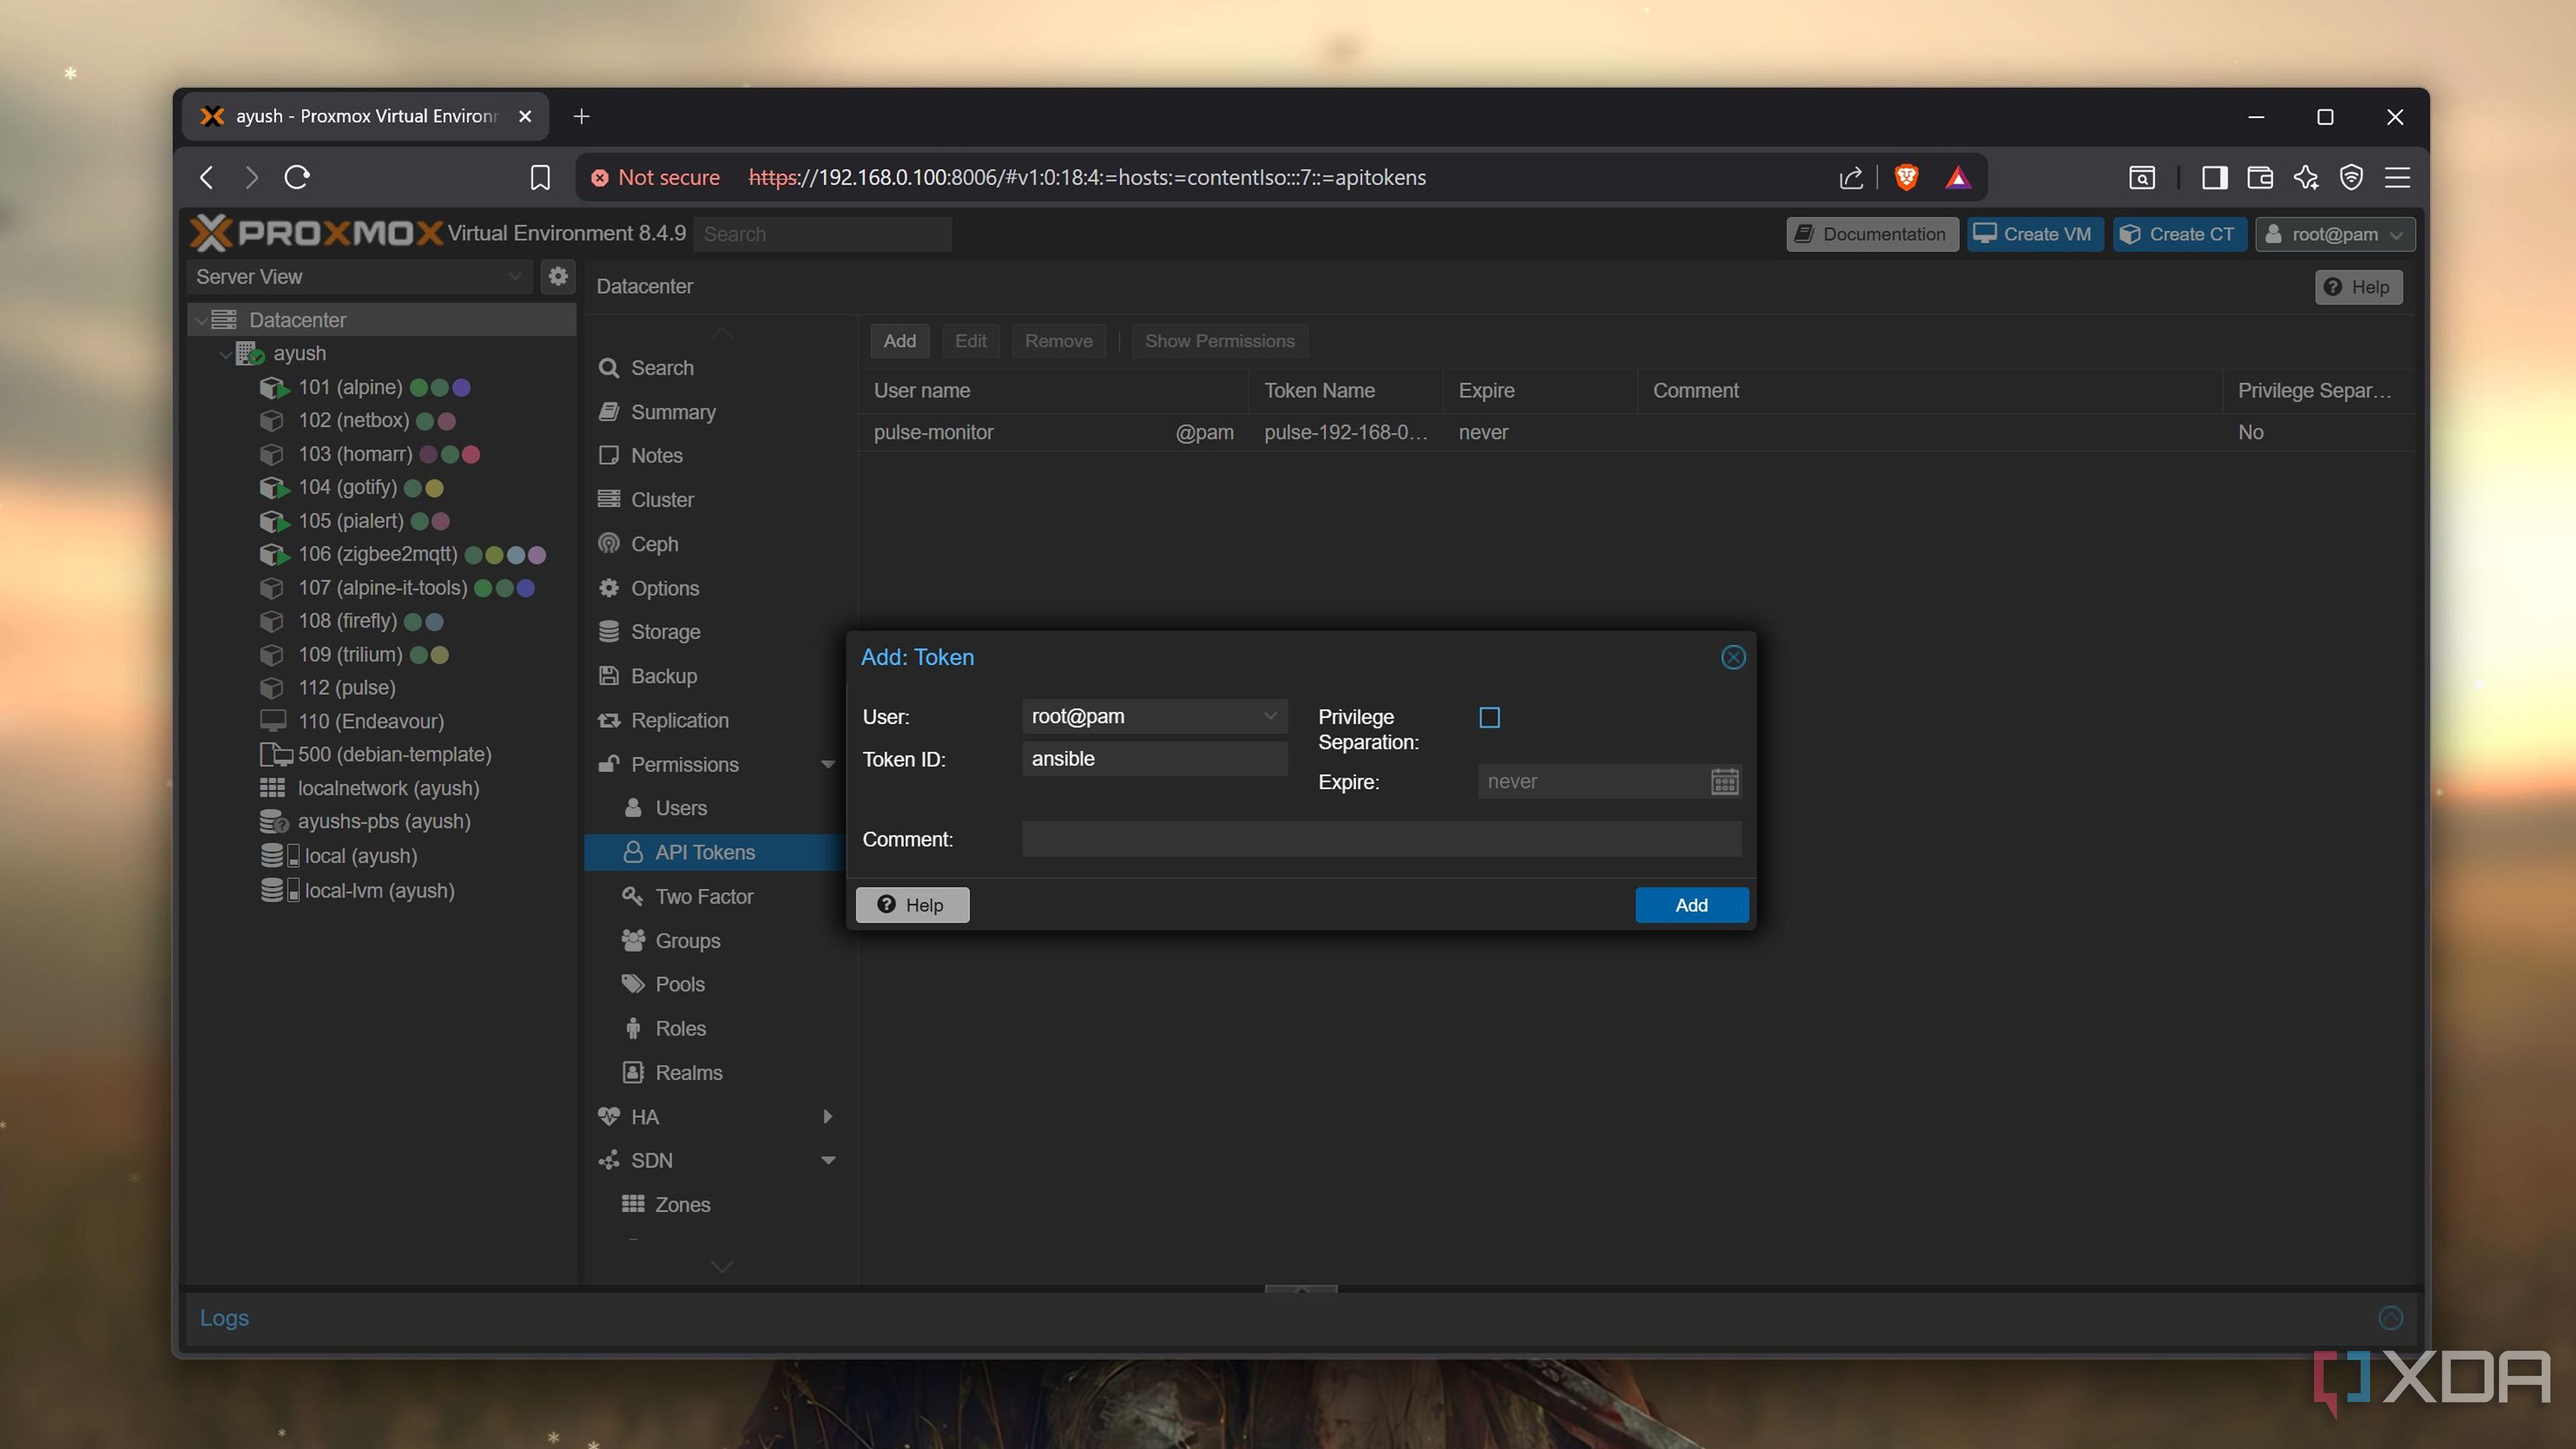Image resolution: width=2576 pixels, height=1449 pixels.
Task: Close the Add: Token dialog
Action: (1733, 657)
